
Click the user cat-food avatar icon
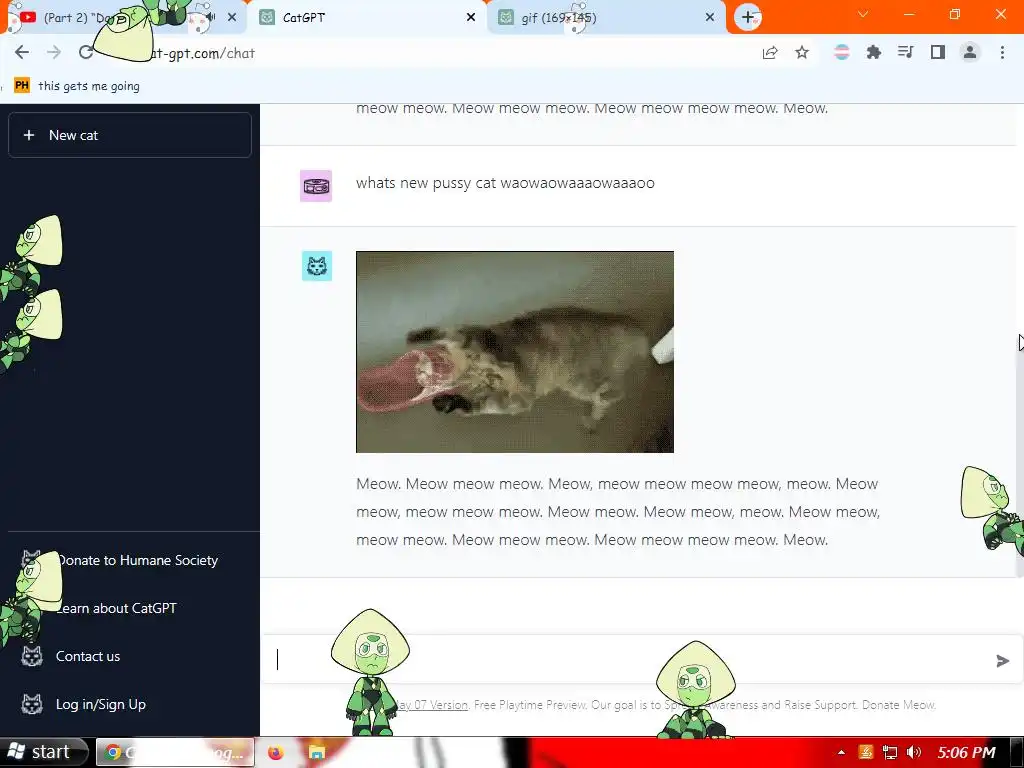316,186
